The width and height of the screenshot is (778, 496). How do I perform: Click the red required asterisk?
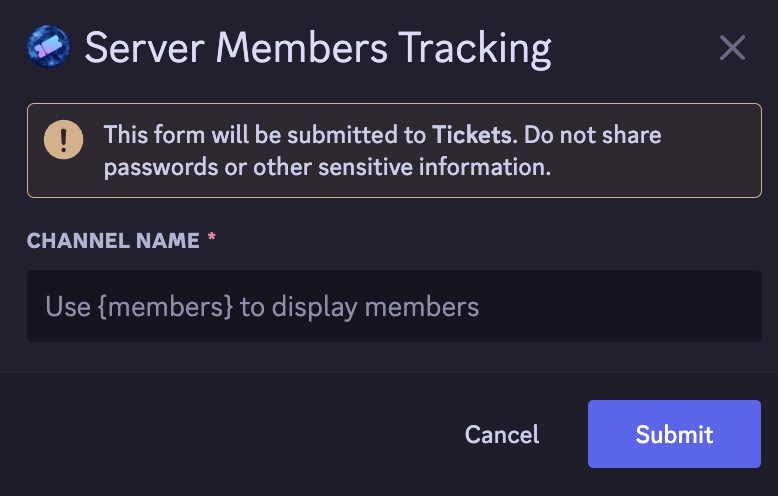pos(212,240)
